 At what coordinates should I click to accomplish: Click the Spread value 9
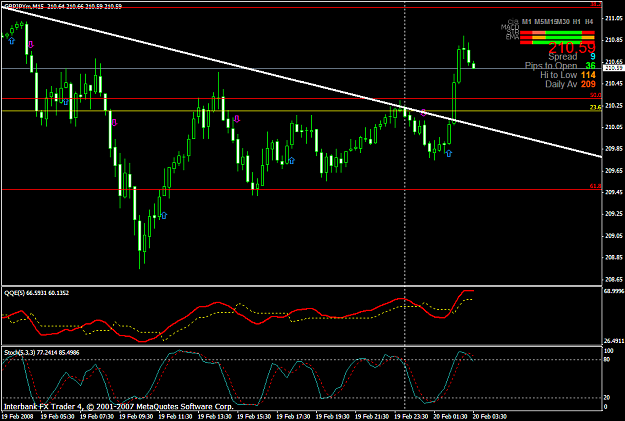coord(593,57)
